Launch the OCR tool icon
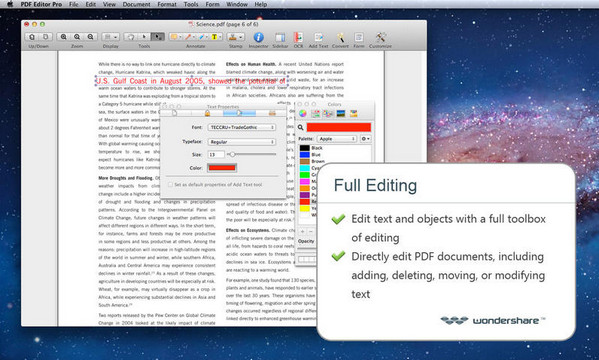 coord(298,37)
